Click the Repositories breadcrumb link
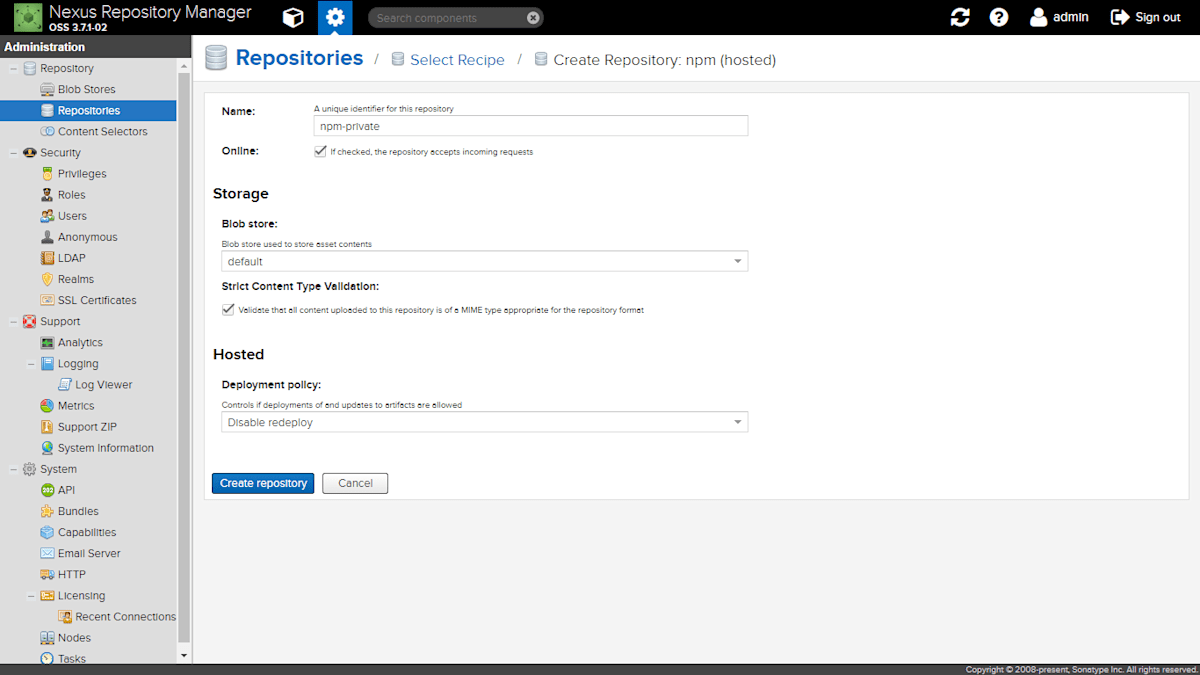 [299, 58]
